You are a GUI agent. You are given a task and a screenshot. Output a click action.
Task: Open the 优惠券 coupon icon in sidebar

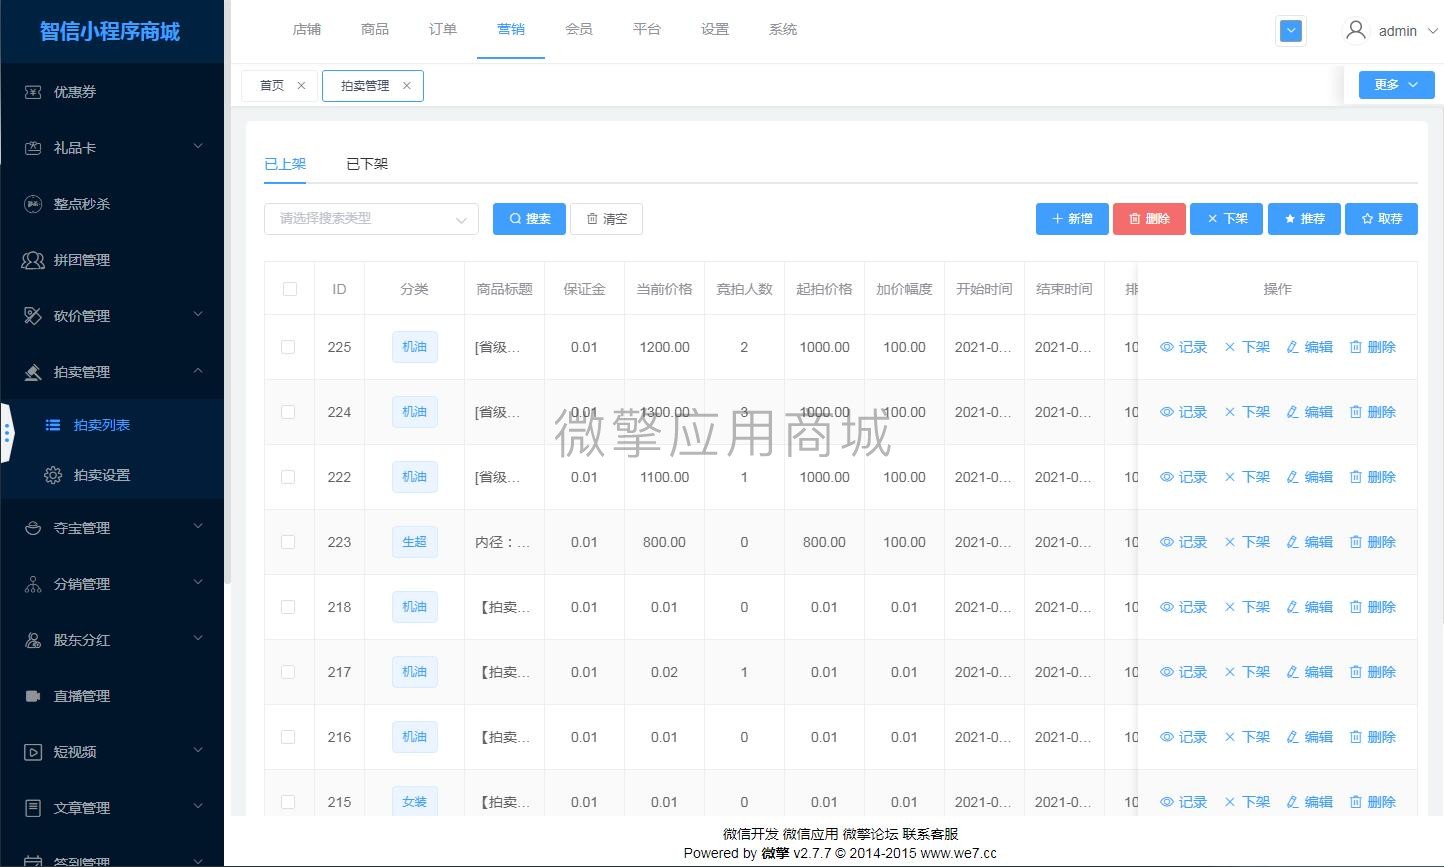tap(33, 92)
